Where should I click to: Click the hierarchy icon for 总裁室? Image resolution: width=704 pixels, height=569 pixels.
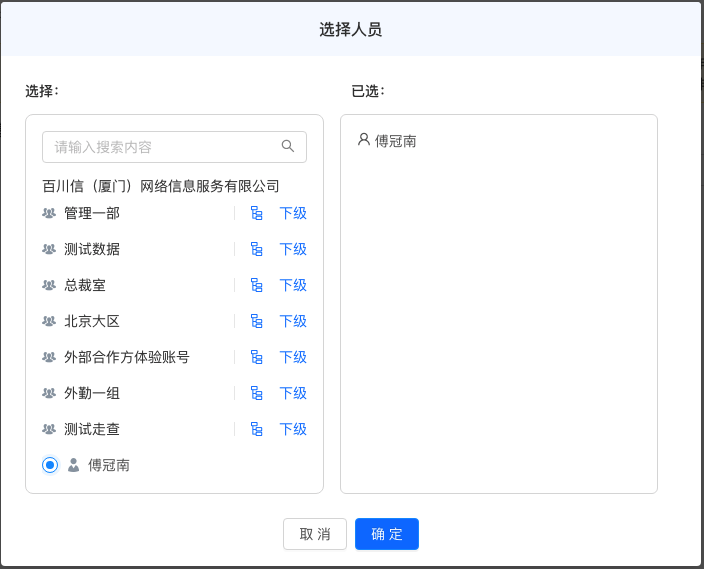tap(256, 285)
